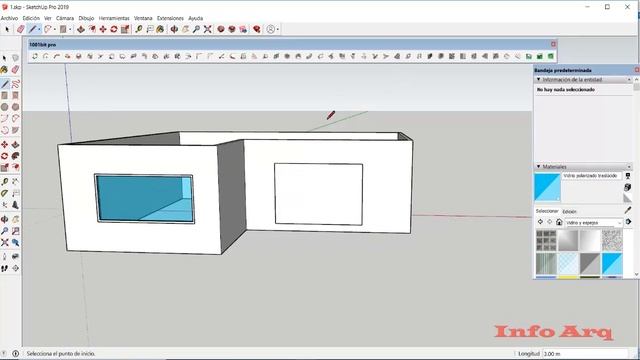This screenshot has width=640, height=360.
Task: Select the Tape Measure tool in top toolbar
Action: 139,29
